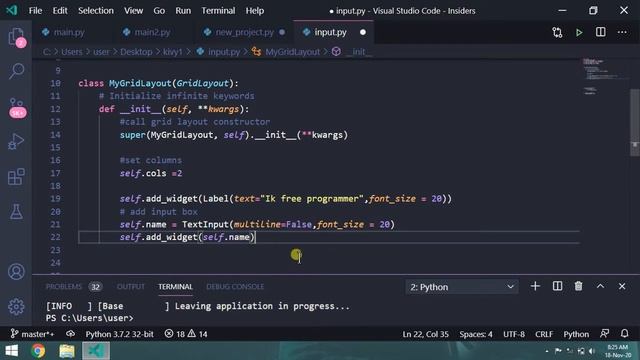Open the Edit menu
Viewport: 640px width, 360px height.
(60, 11)
